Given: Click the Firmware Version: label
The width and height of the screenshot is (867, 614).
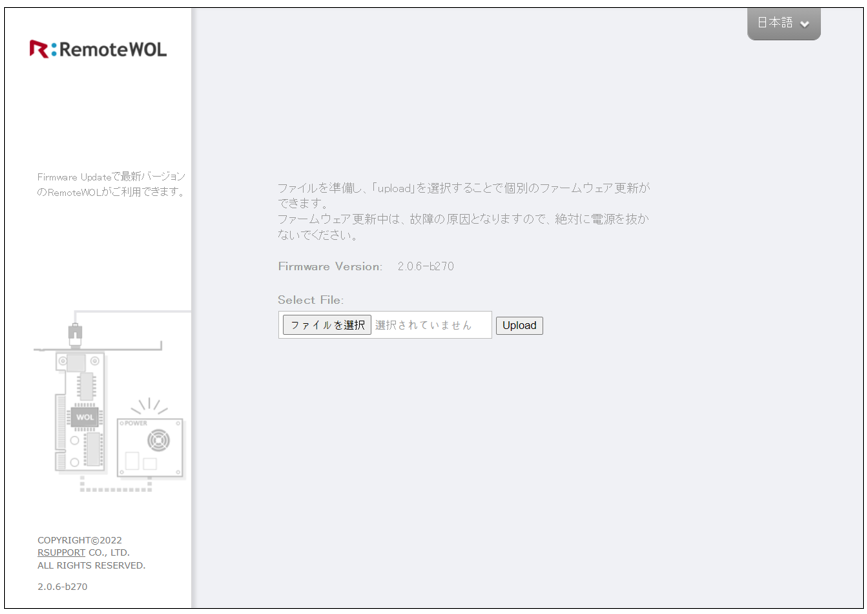Looking at the screenshot, I should [x=330, y=266].
